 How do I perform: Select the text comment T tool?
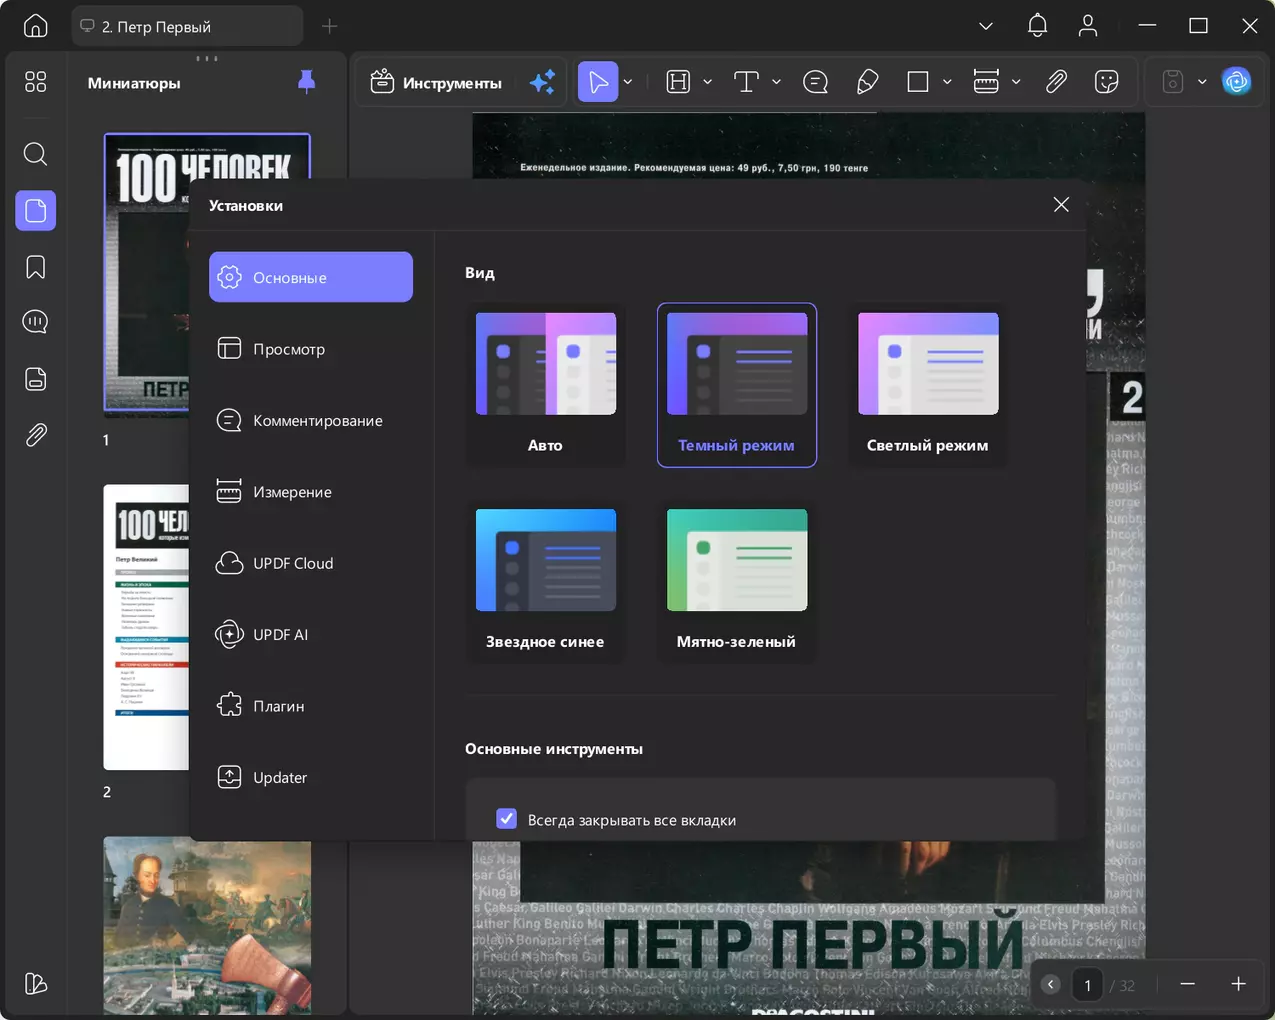pyautogui.click(x=747, y=82)
